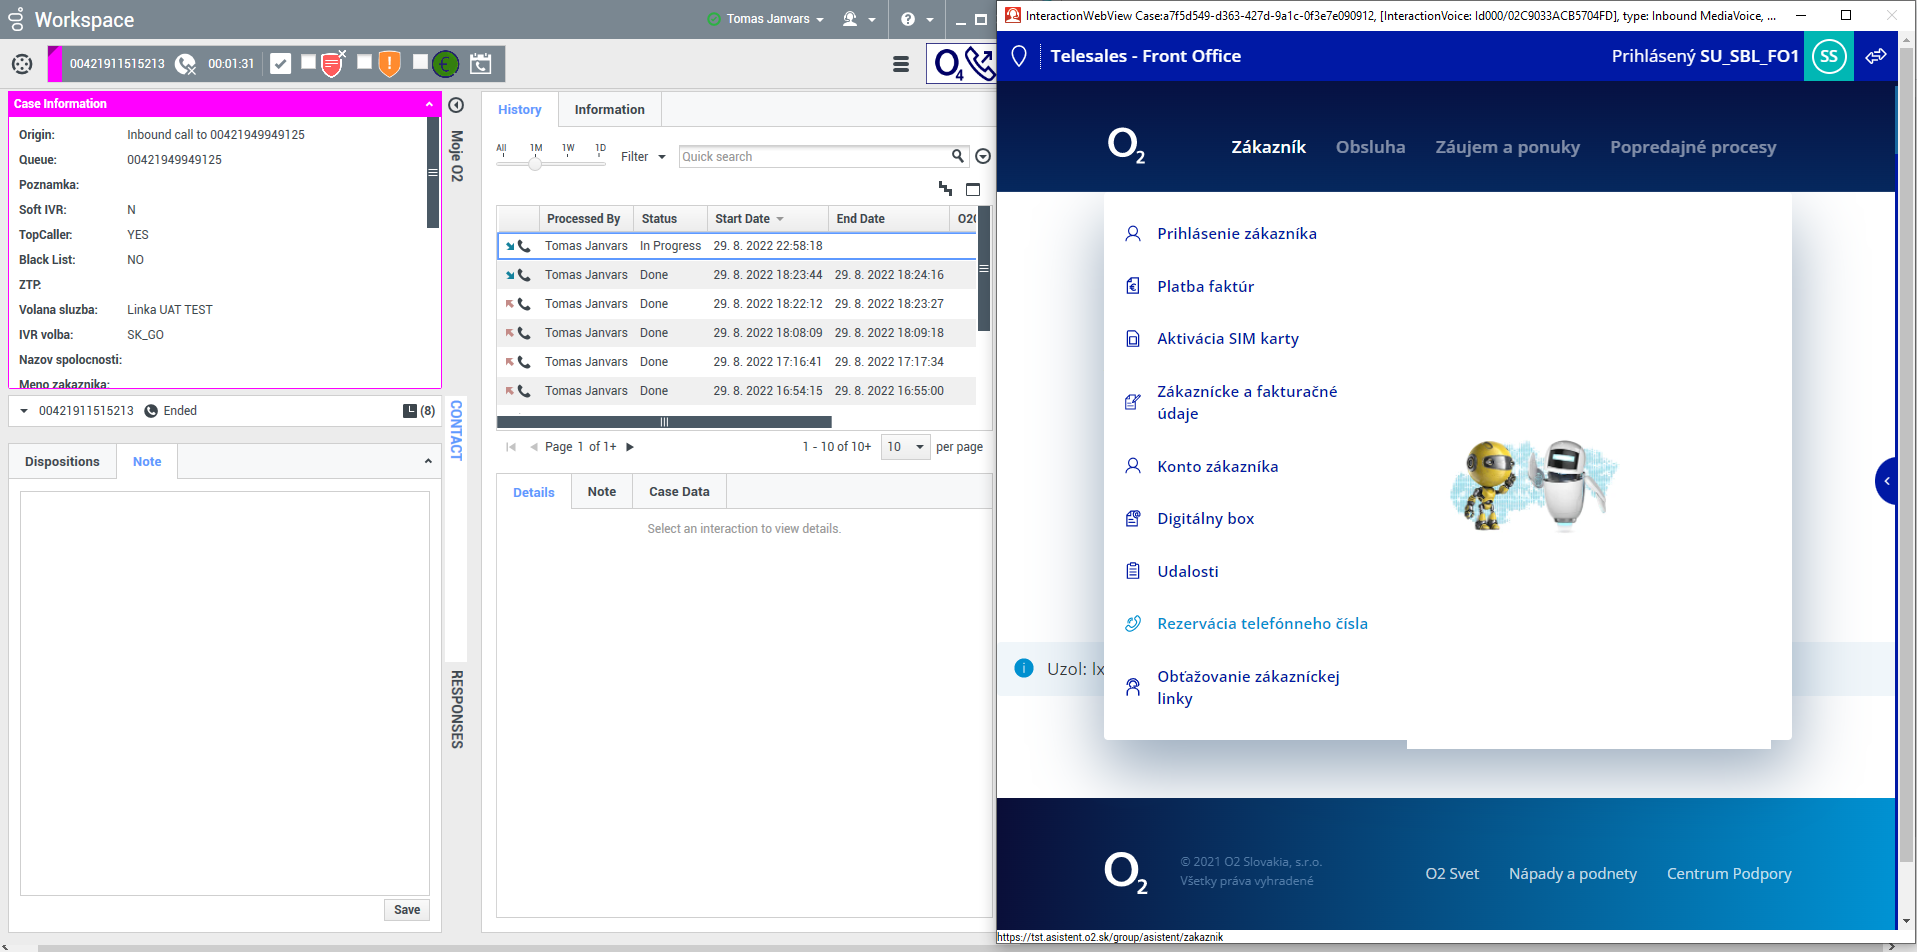Open the Workspace circular hub icon
The image size is (1920, 952).
(22, 64)
